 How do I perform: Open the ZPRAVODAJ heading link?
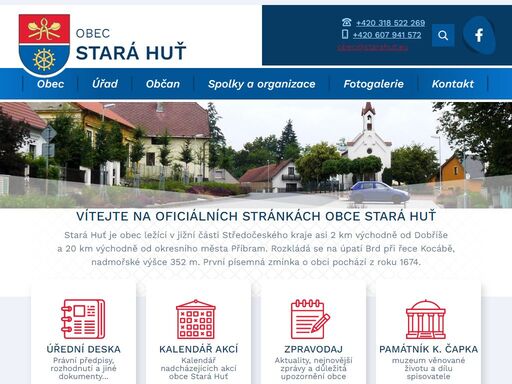point(313,349)
